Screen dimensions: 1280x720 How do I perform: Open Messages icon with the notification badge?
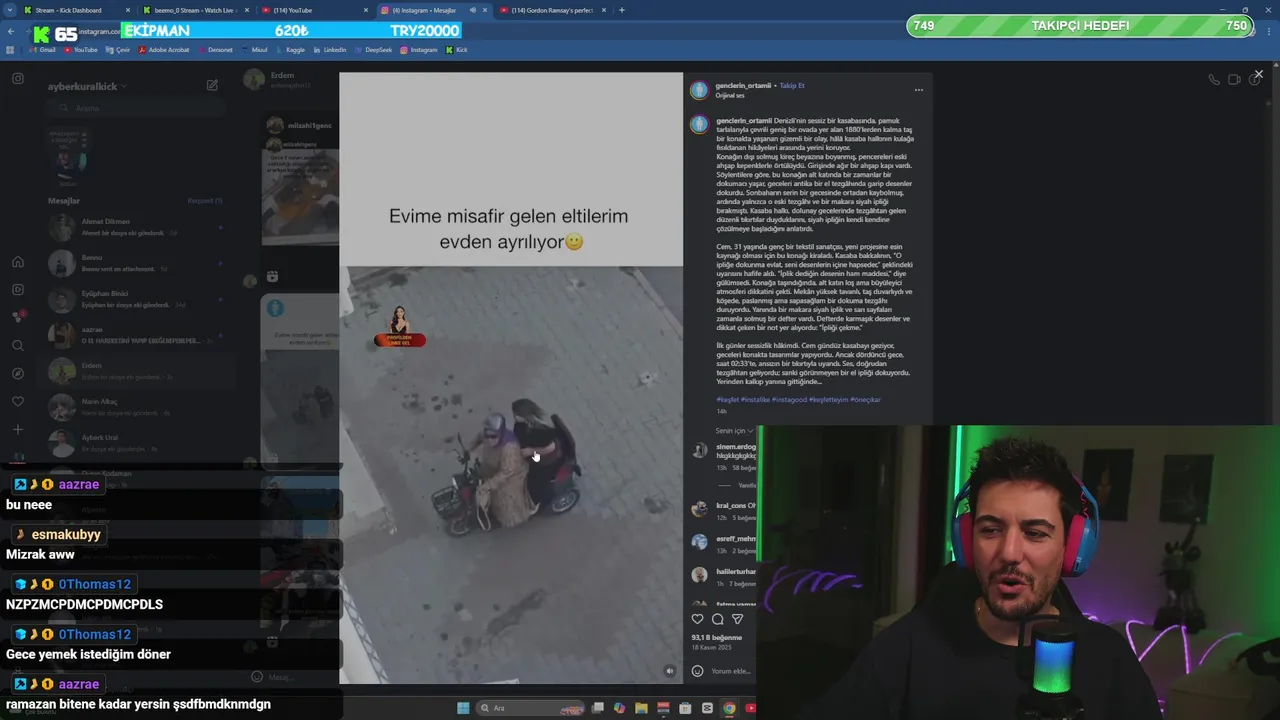click(x=17, y=317)
